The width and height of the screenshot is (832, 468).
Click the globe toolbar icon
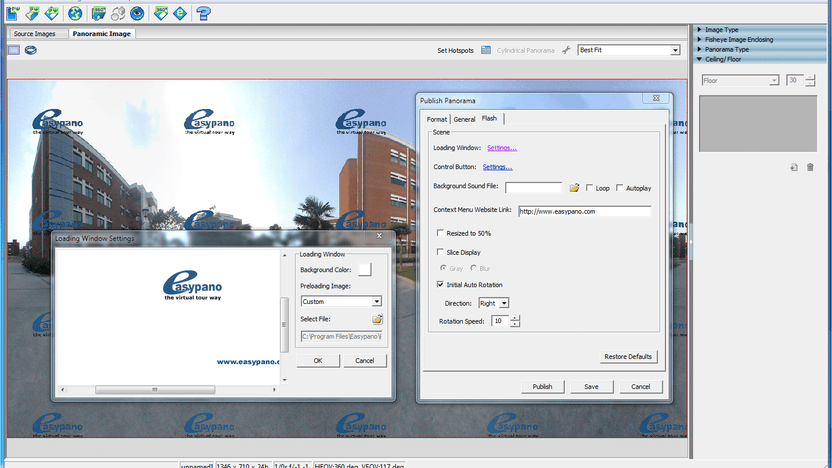tap(75, 13)
